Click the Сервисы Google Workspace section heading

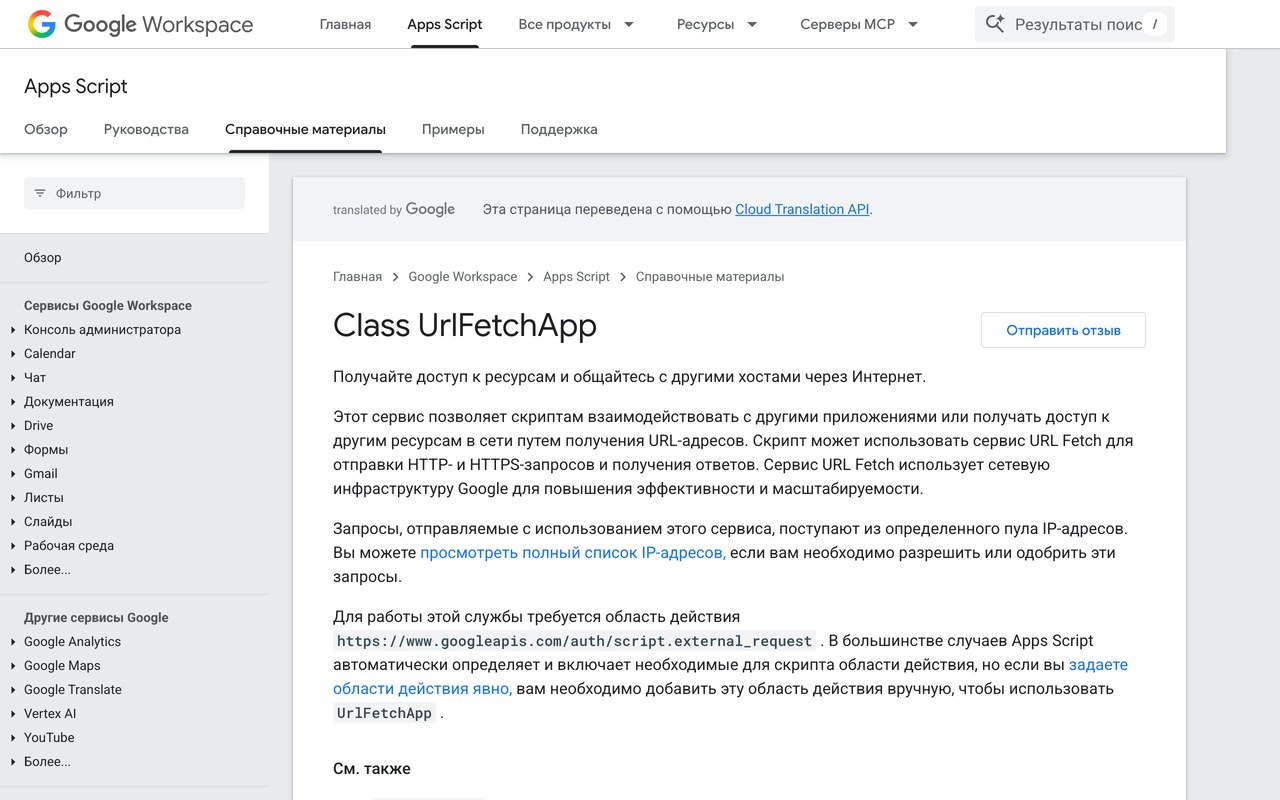[x=108, y=306]
